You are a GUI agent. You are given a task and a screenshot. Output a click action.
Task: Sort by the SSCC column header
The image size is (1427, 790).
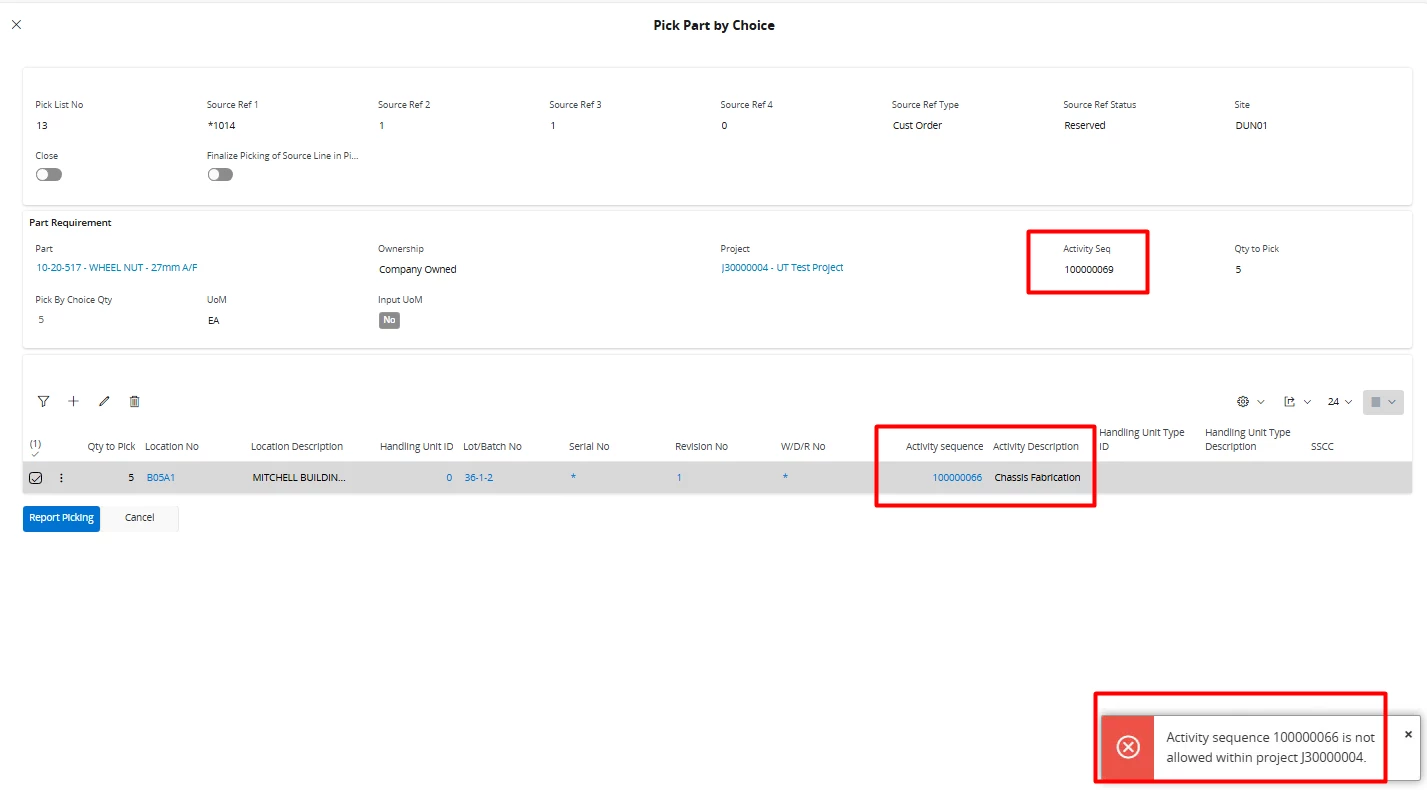[x=1322, y=447]
